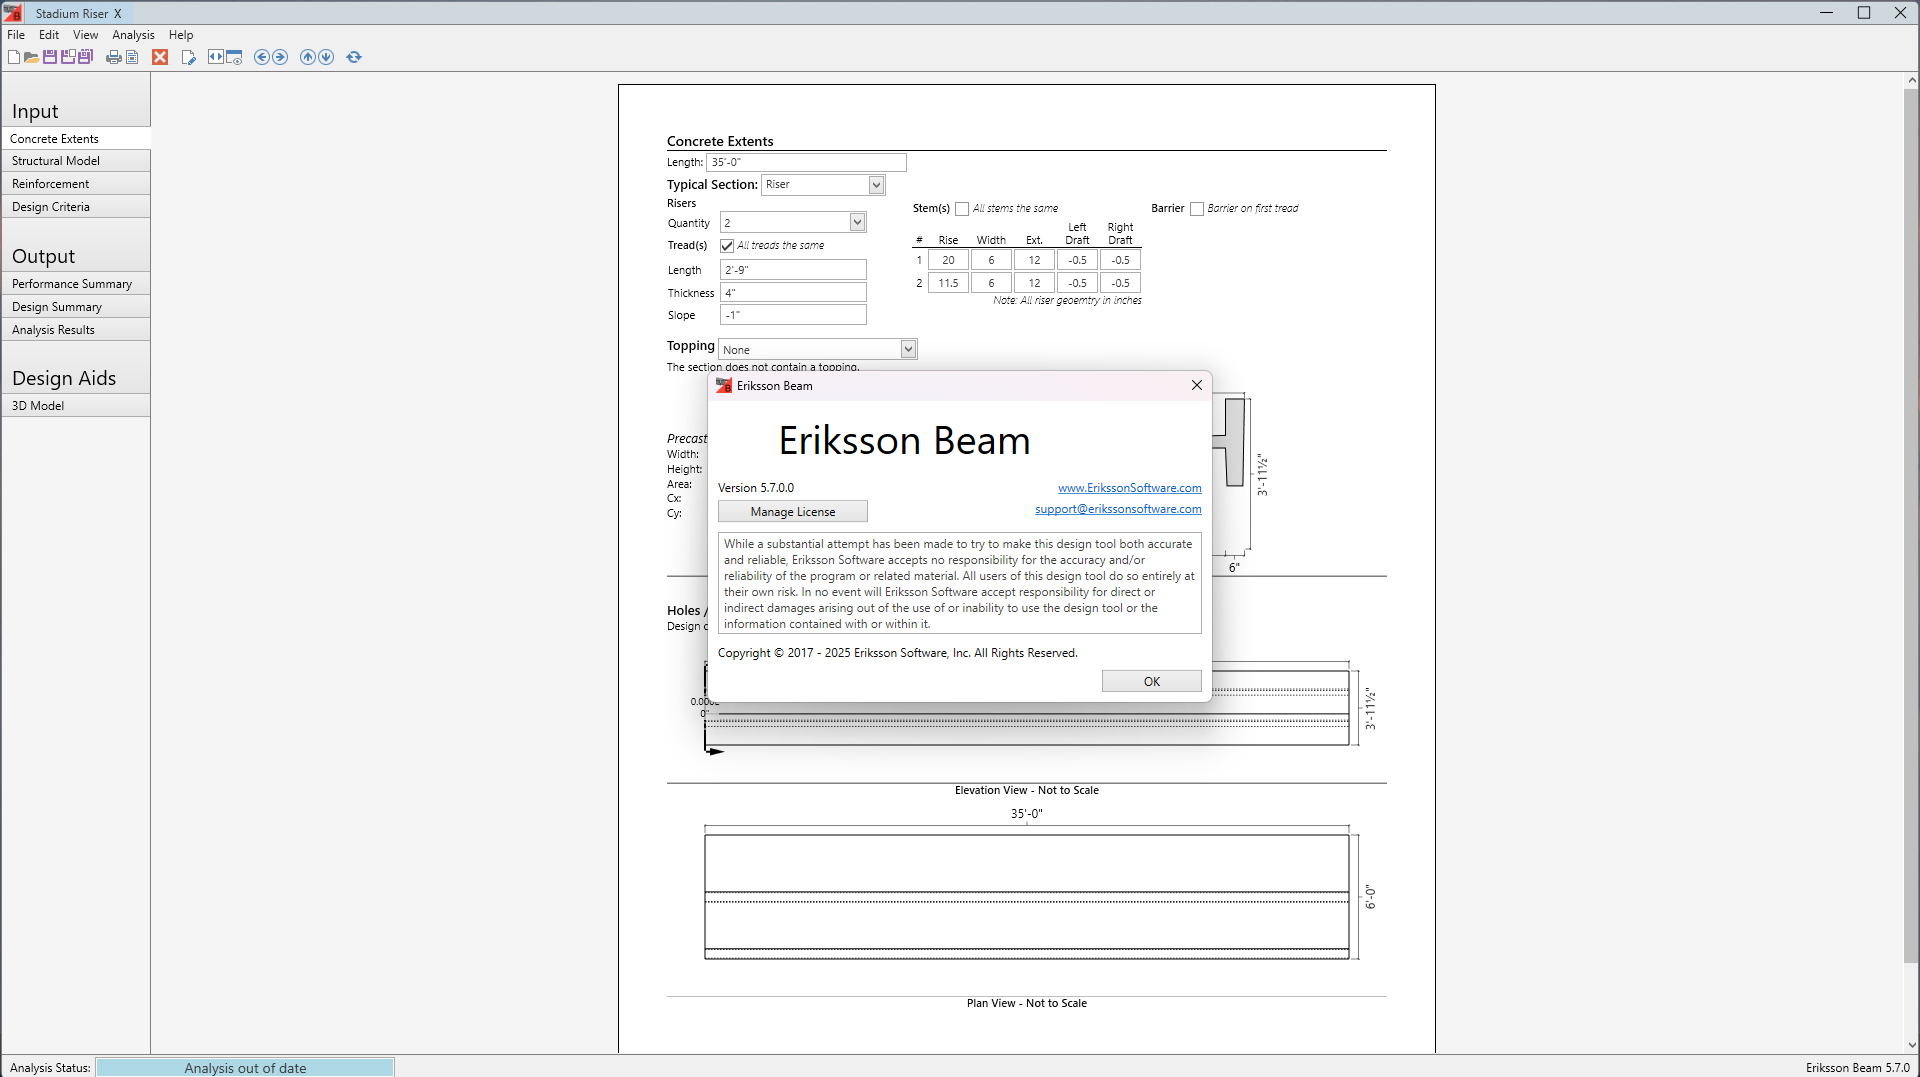
Task: Open print preview icon
Action: point(132,57)
